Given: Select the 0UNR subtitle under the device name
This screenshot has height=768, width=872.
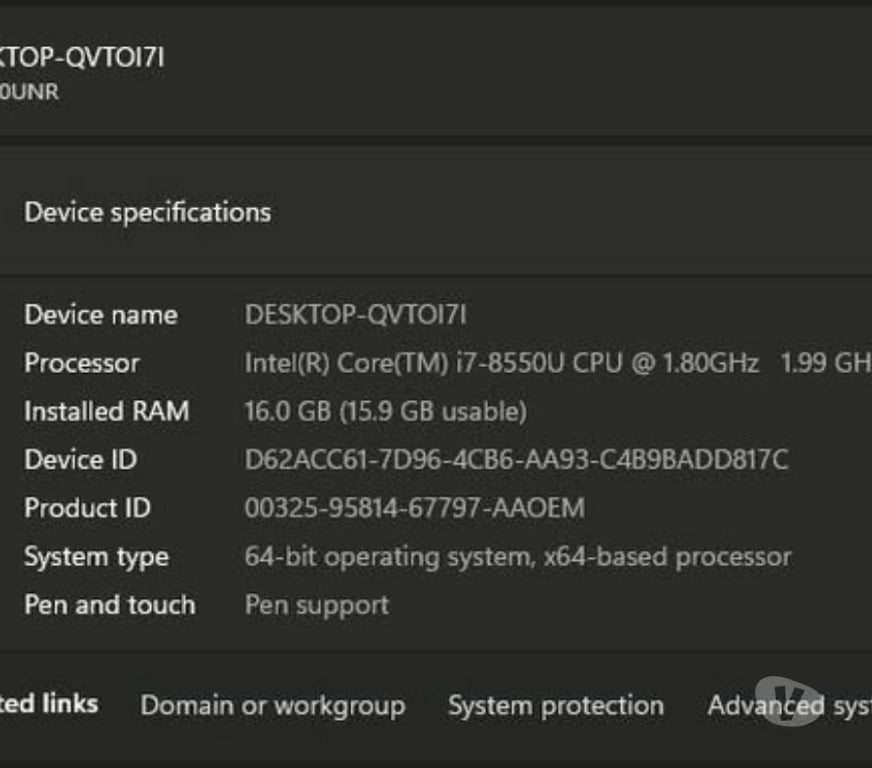Looking at the screenshot, I should pos(29,92).
